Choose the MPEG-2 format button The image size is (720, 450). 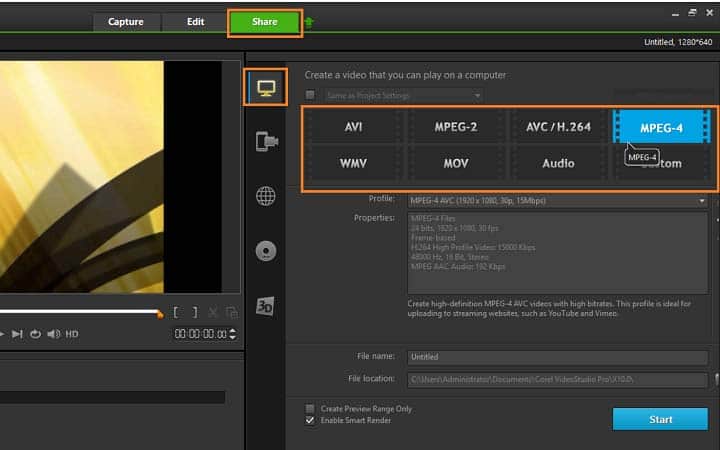pos(456,127)
